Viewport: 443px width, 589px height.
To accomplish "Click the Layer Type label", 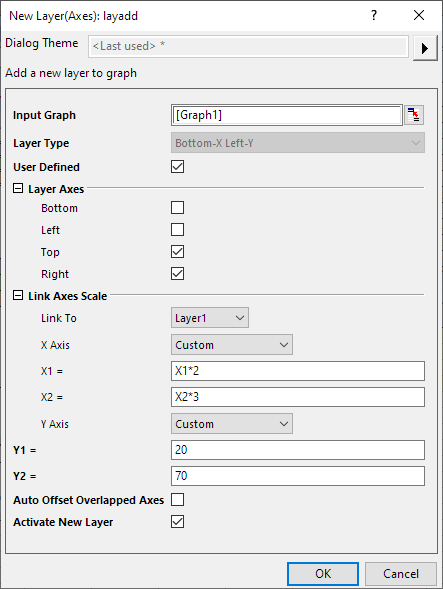I will point(41,143).
